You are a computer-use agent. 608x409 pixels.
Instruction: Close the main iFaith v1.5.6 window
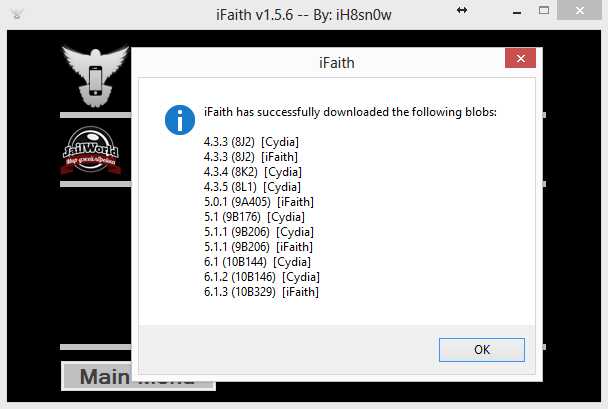pos(579,10)
